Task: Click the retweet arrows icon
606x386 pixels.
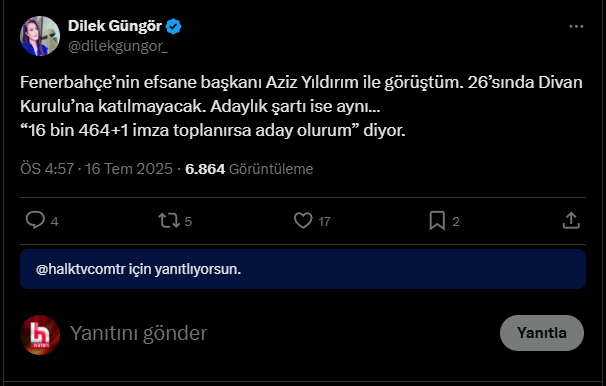Action: [x=169, y=221]
